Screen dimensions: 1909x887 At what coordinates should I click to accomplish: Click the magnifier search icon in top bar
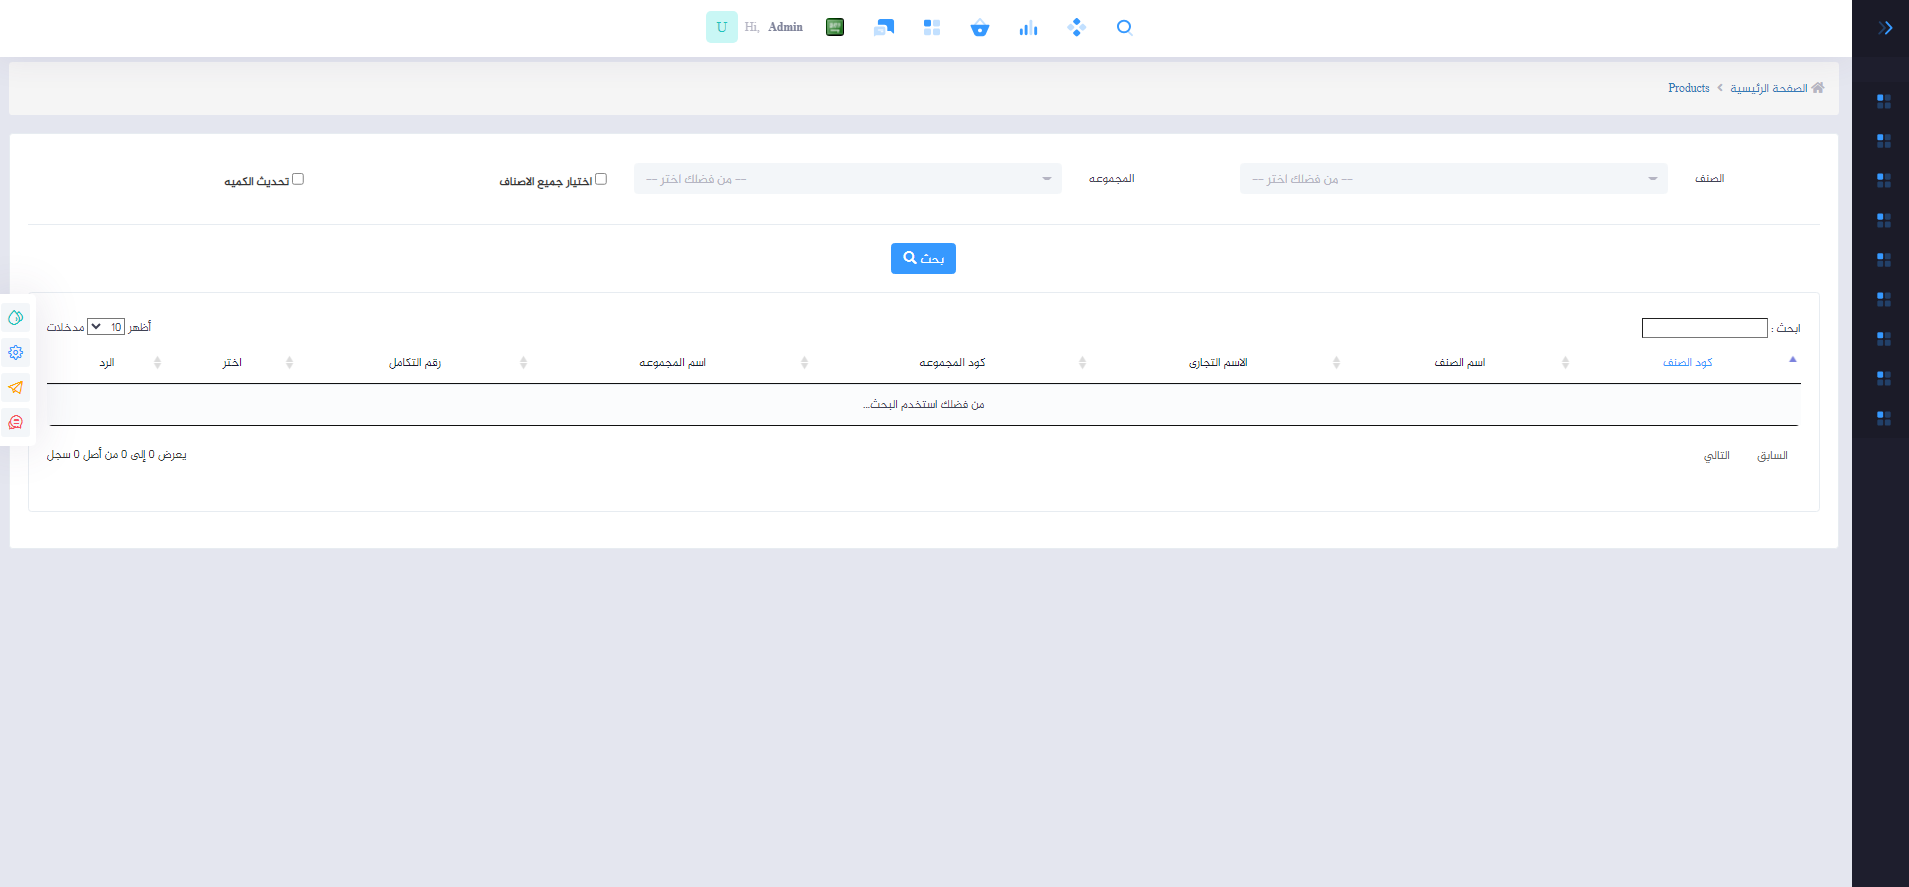[x=1124, y=27]
